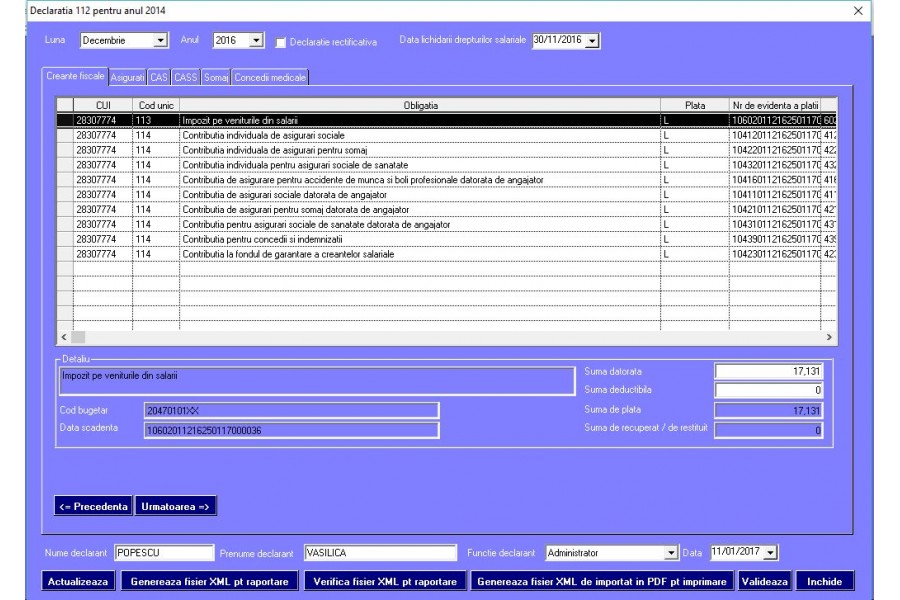The width and height of the screenshot is (900, 600).
Task: Open the Data lichidarii drepturilor salariale date picker
Action: 592,41
